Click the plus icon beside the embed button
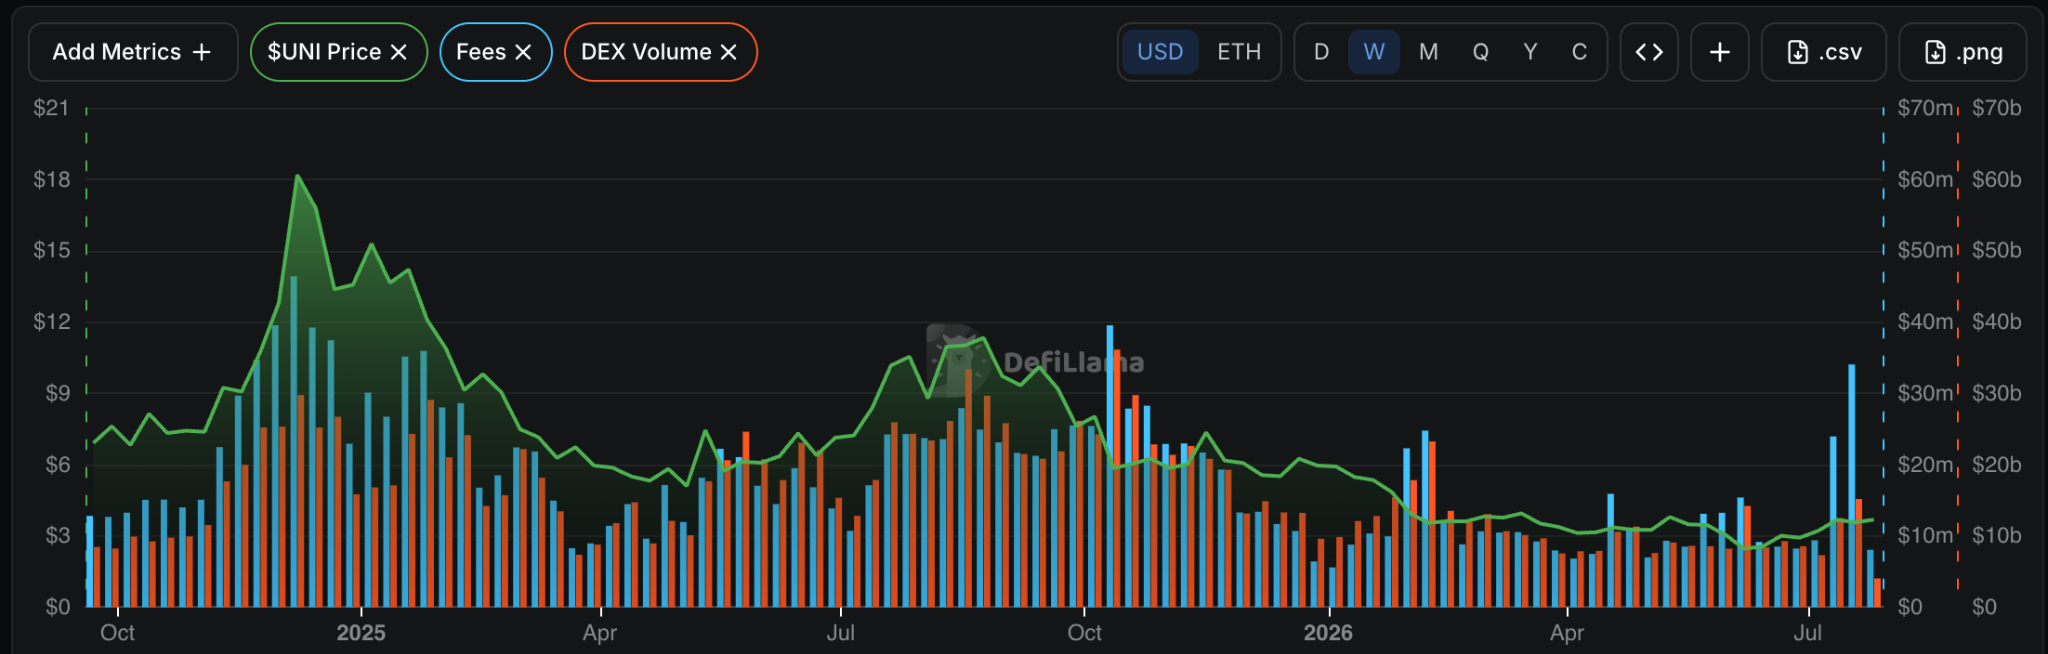 [x=1720, y=52]
